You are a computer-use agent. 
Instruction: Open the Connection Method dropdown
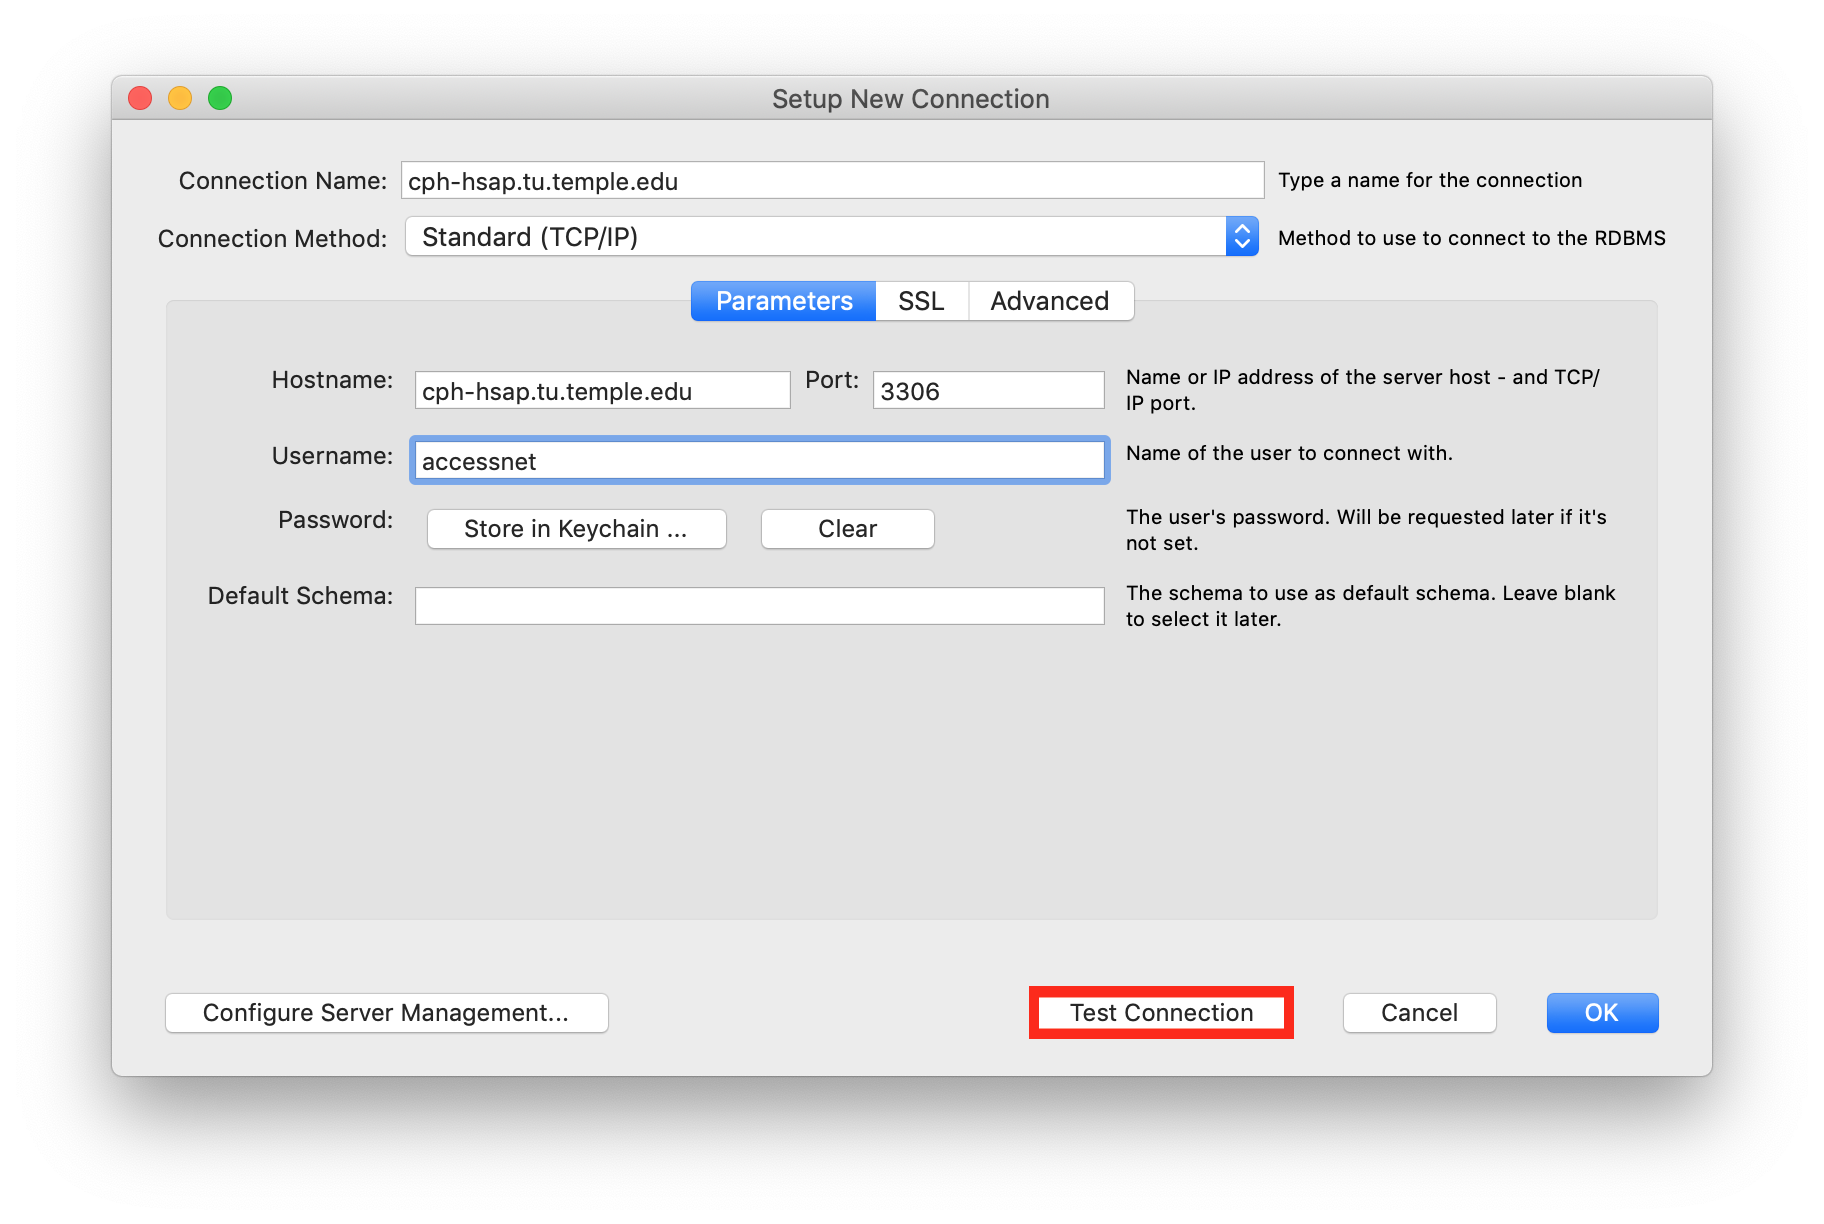(831, 237)
